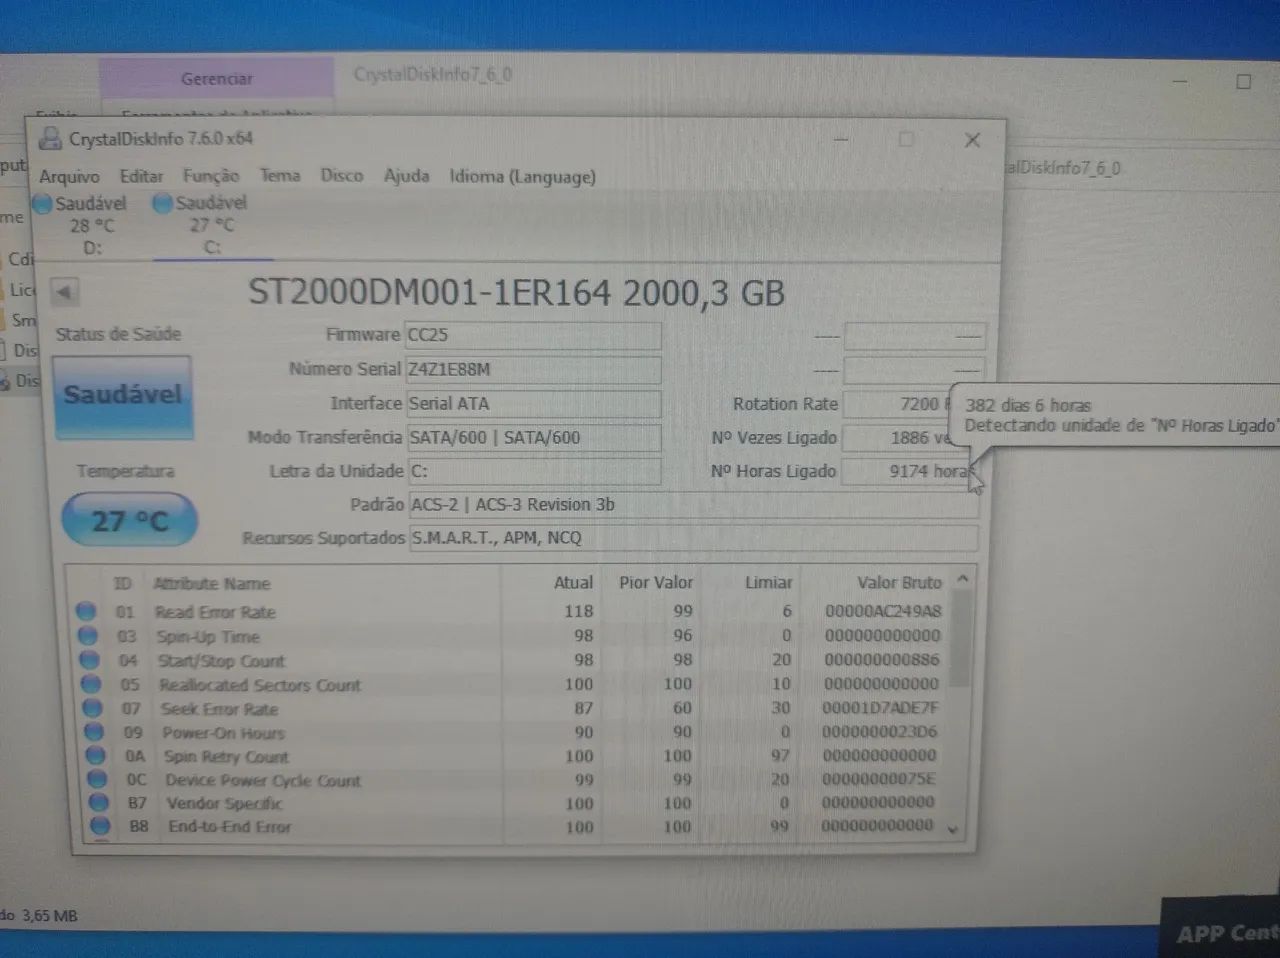Click the blue health indicator above the D: drive
The width and height of the screenshot is (1280, 958).
(43, 203)
